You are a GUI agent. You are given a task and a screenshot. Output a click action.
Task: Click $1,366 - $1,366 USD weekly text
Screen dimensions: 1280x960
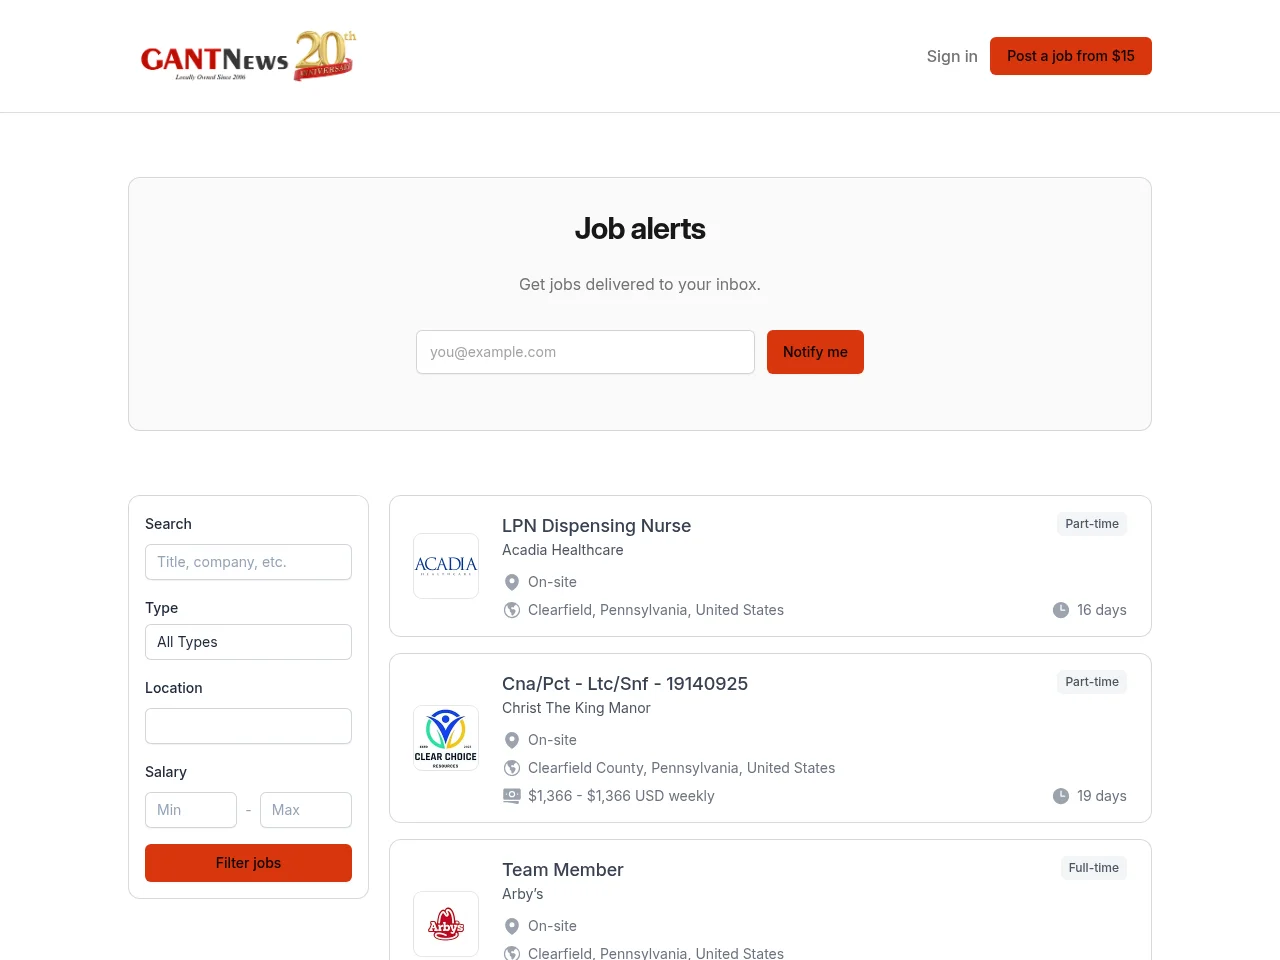pos(621,796)
